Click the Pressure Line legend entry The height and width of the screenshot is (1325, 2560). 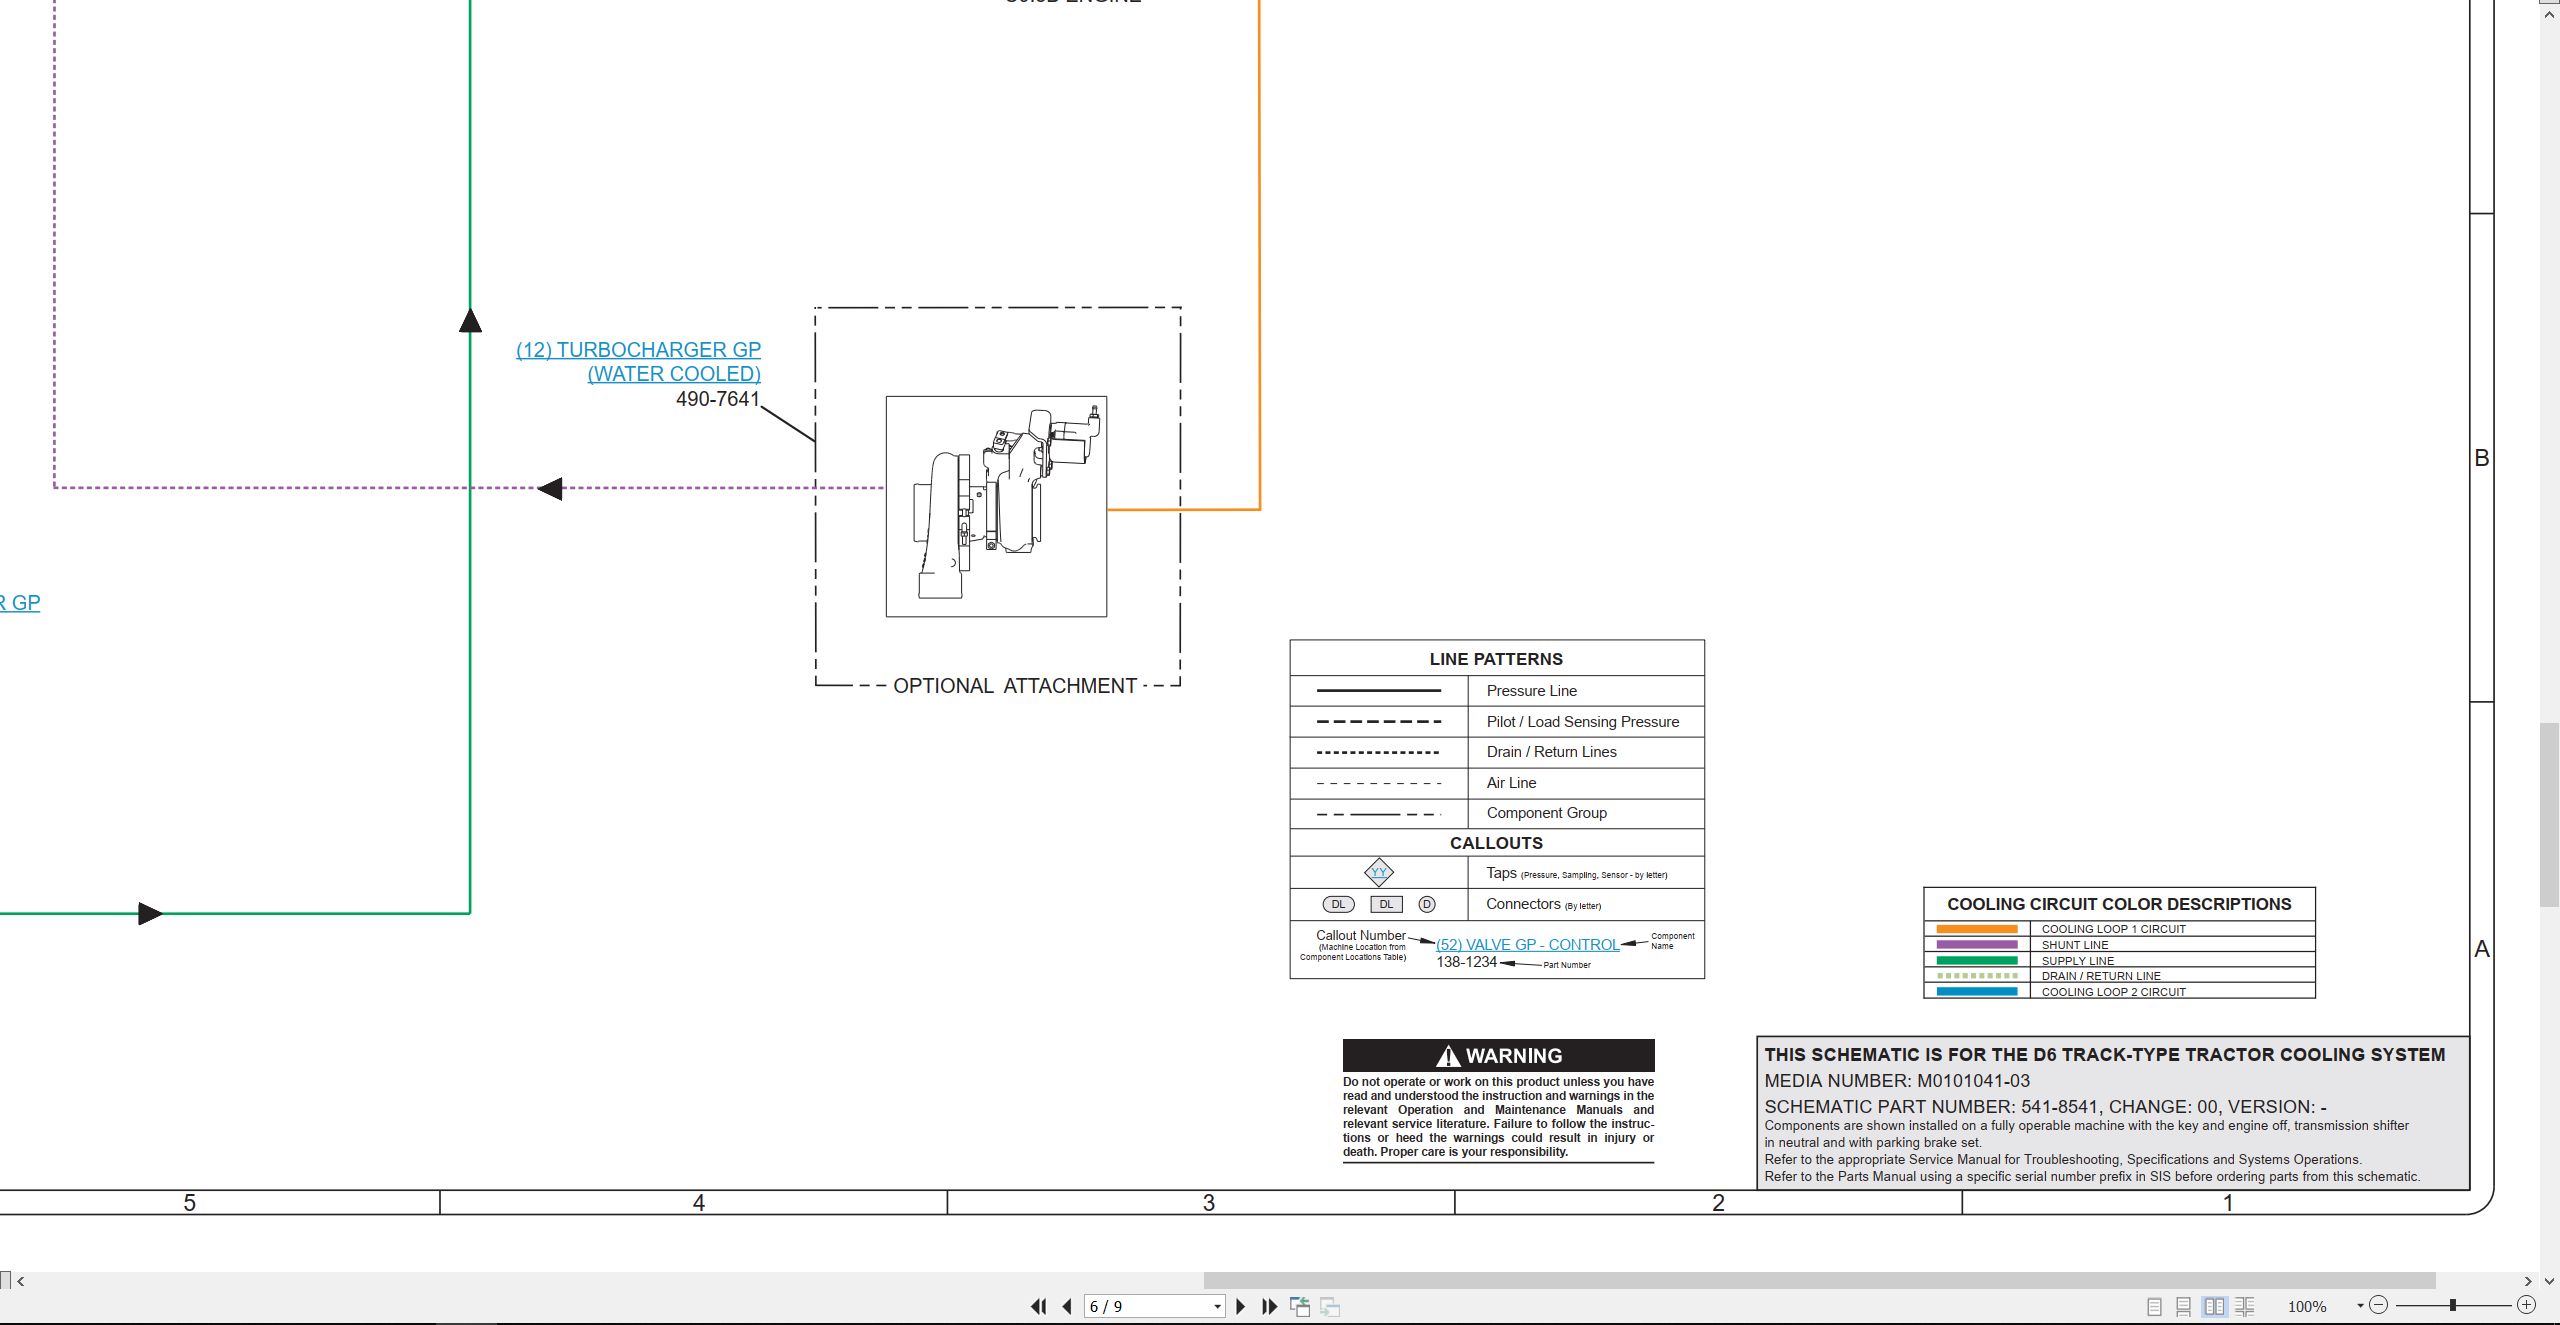(x=1531, y=691)
